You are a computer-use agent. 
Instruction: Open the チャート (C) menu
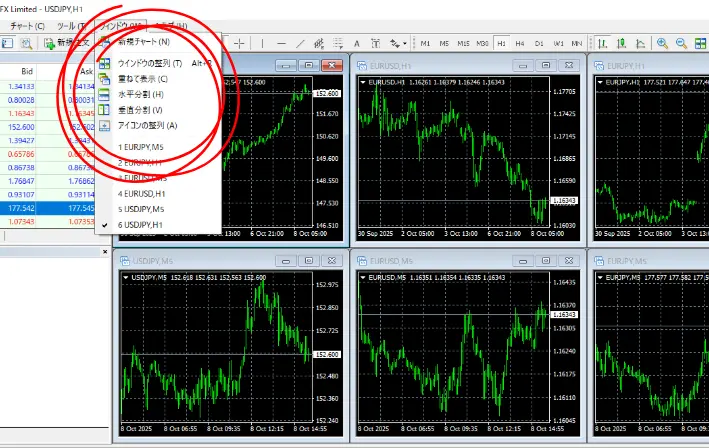point(27,24)
